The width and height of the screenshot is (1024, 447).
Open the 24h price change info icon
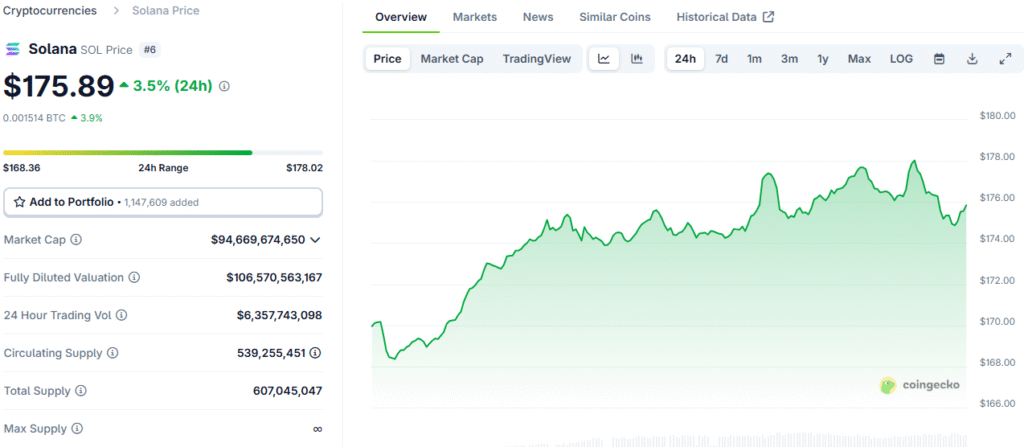224,86
